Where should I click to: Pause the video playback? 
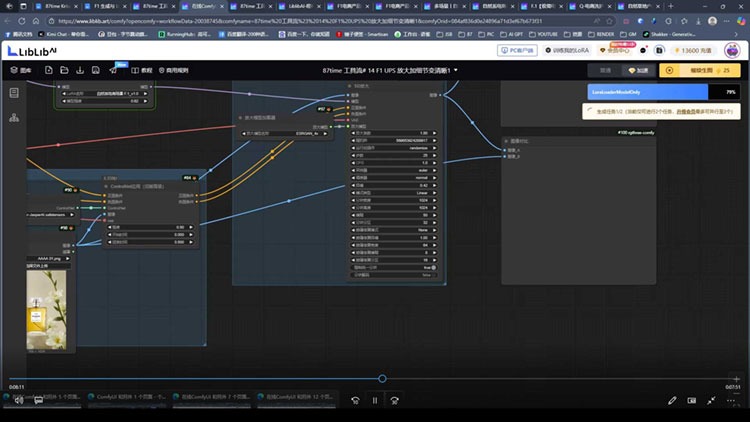point(375,400)
